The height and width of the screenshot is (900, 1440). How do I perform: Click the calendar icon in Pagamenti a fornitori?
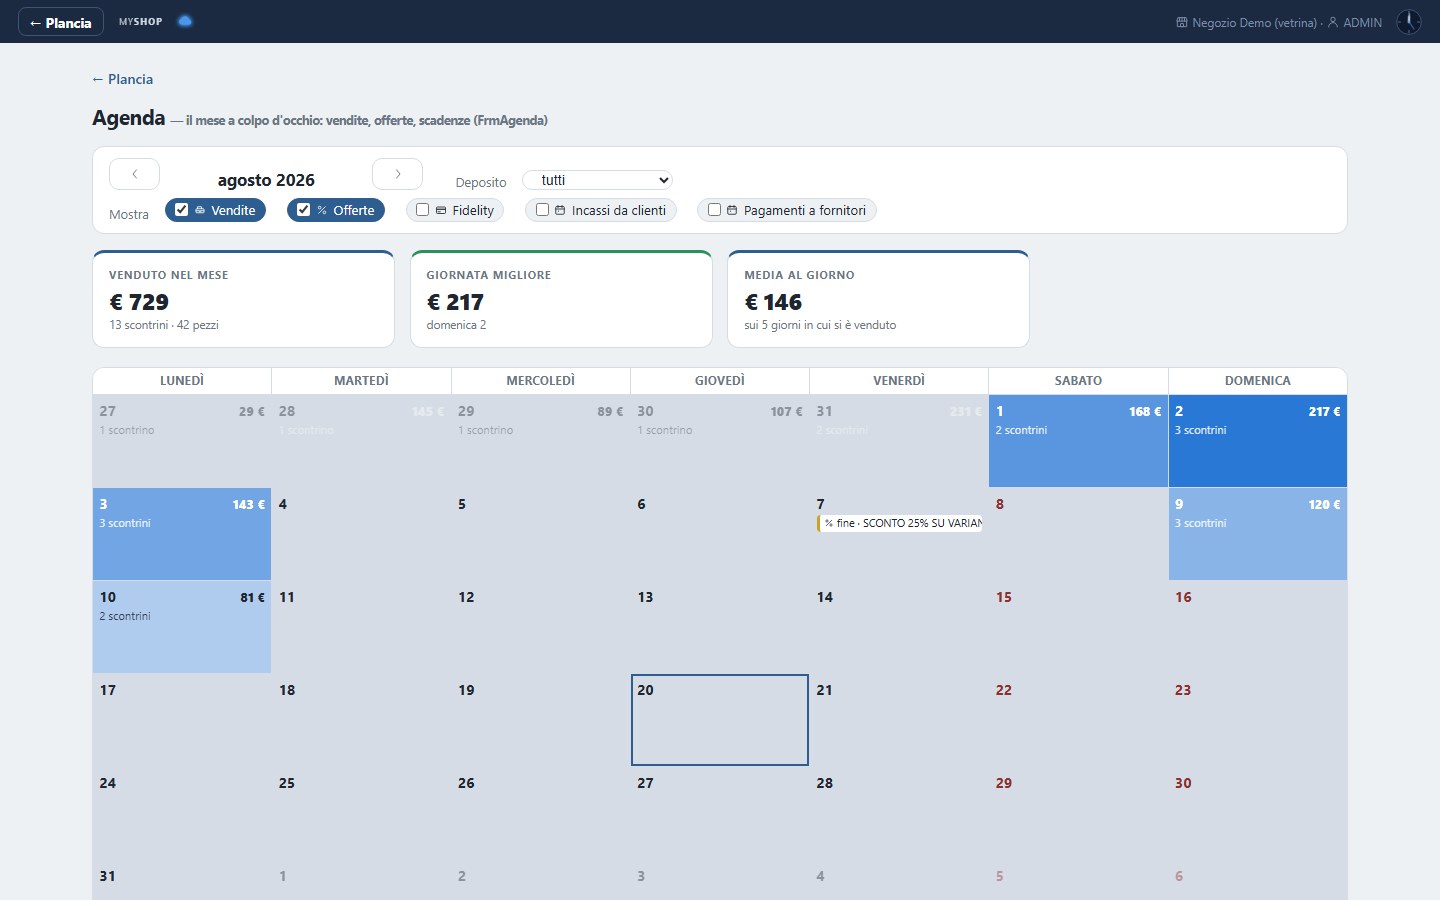click(x=732, y=210)
